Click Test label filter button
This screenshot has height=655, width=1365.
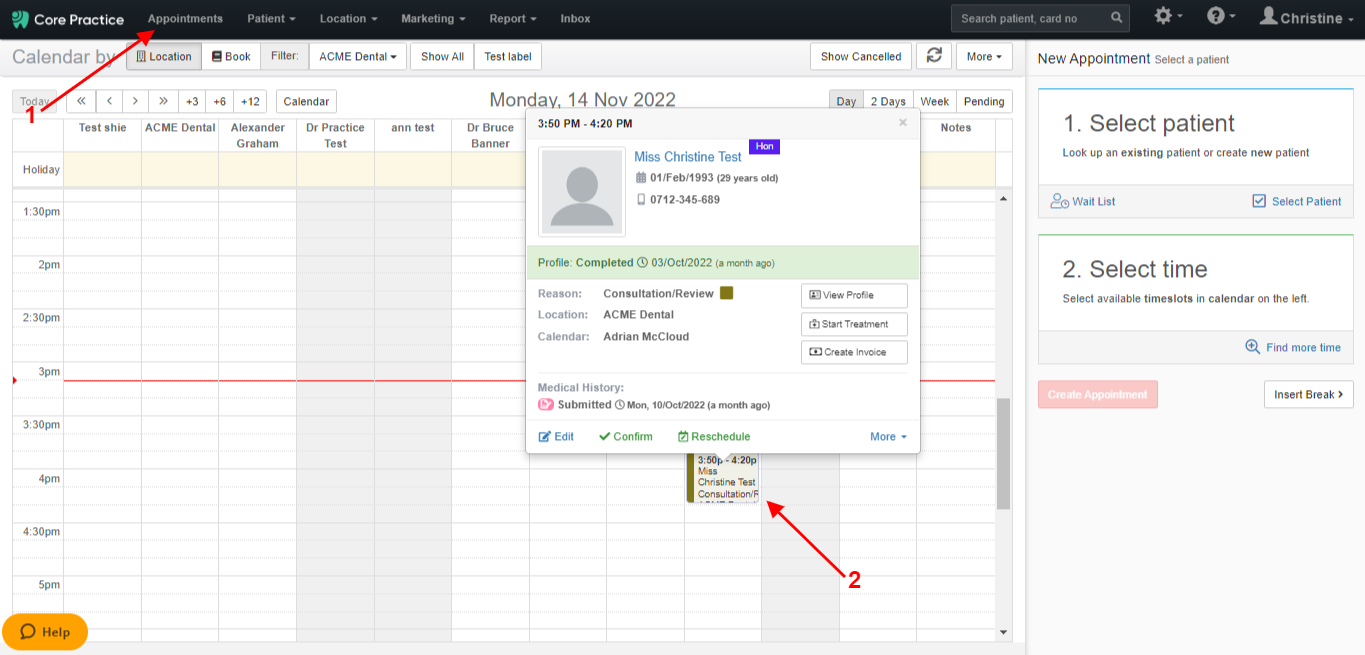coord(508,56)
